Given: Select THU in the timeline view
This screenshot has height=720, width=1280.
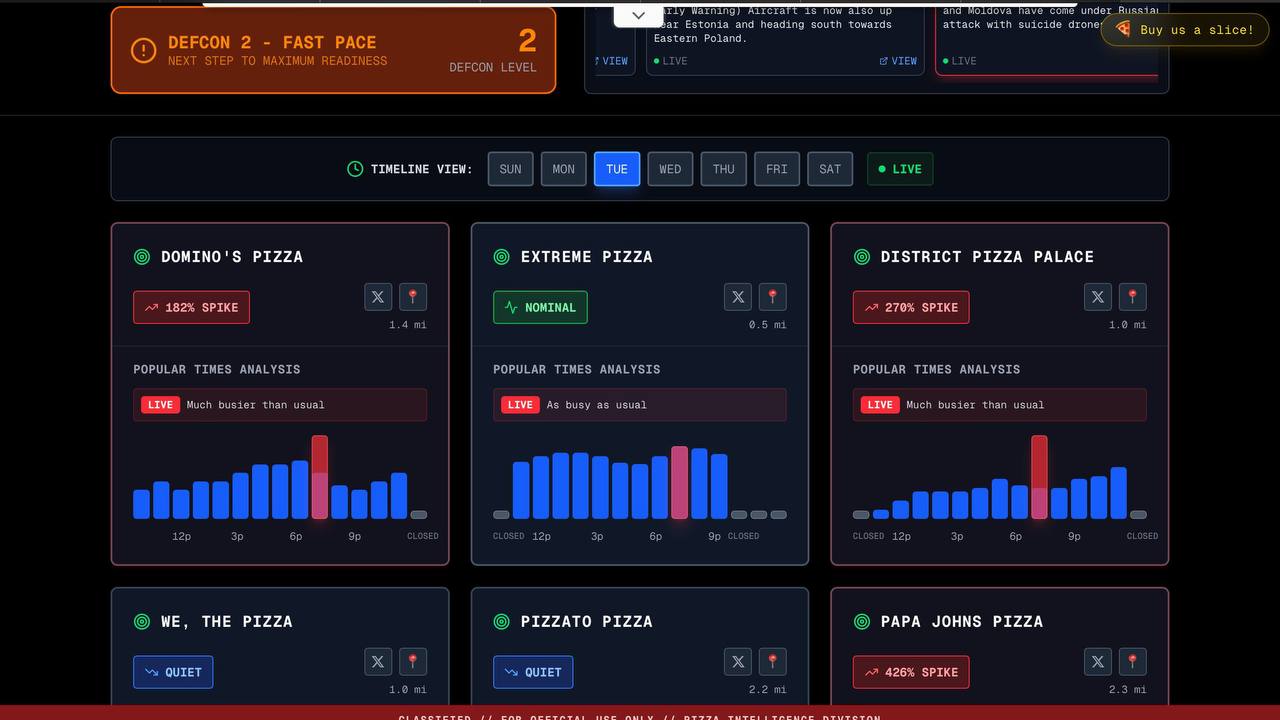Looking at the screenshot, I should [724, 169].
